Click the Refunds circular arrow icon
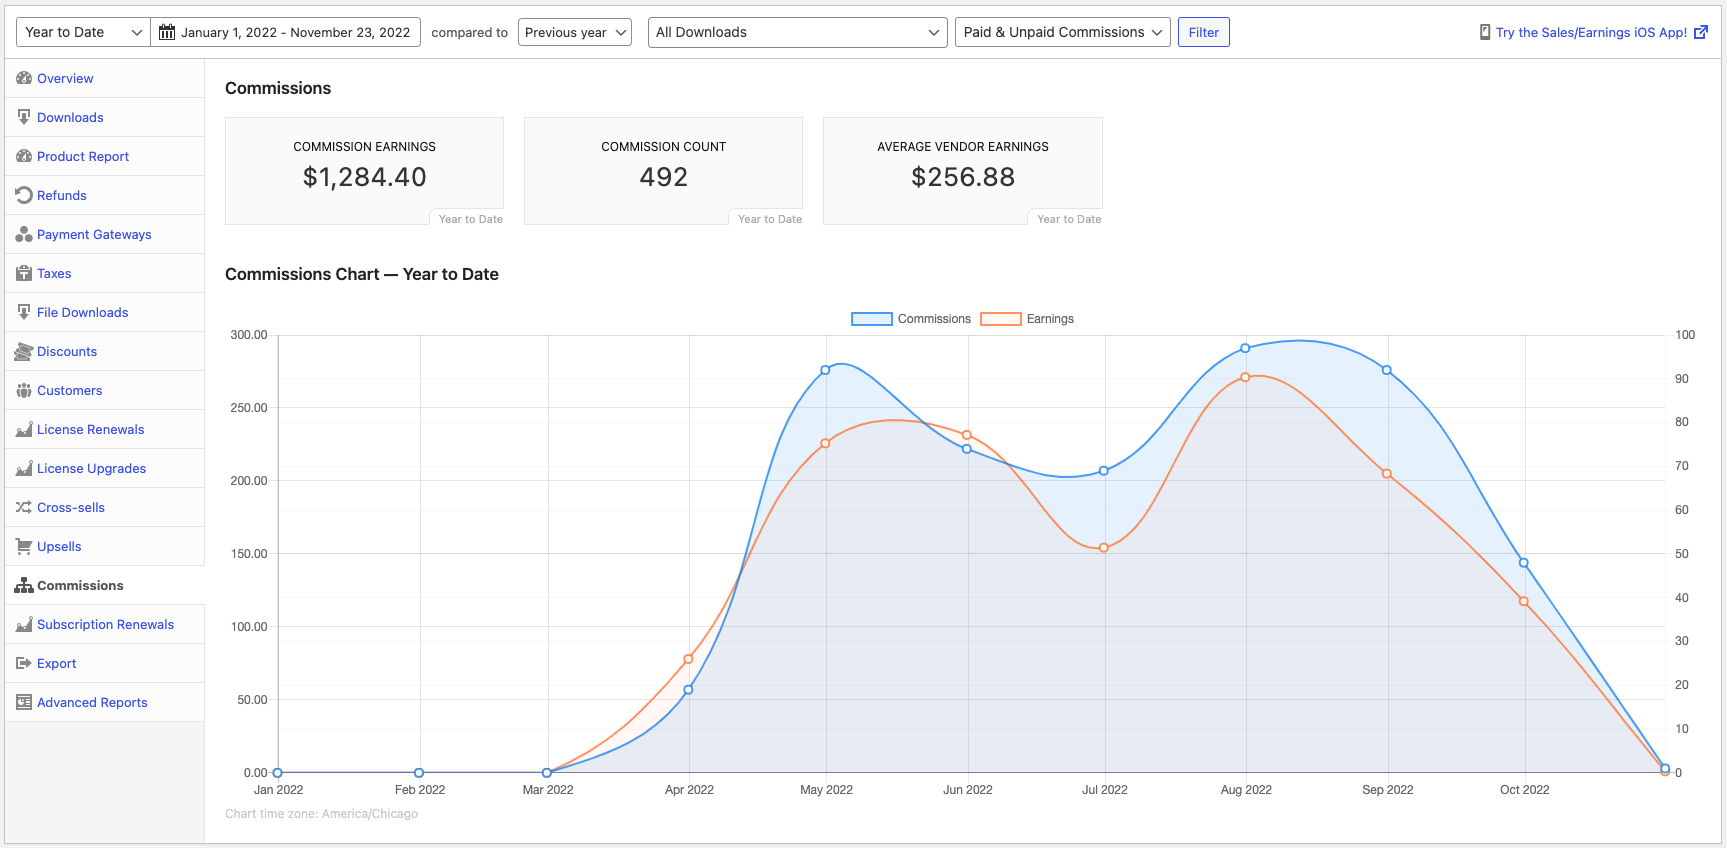Screen dimensions: 1727x848 pyautogui.click(x=24, y=196)
